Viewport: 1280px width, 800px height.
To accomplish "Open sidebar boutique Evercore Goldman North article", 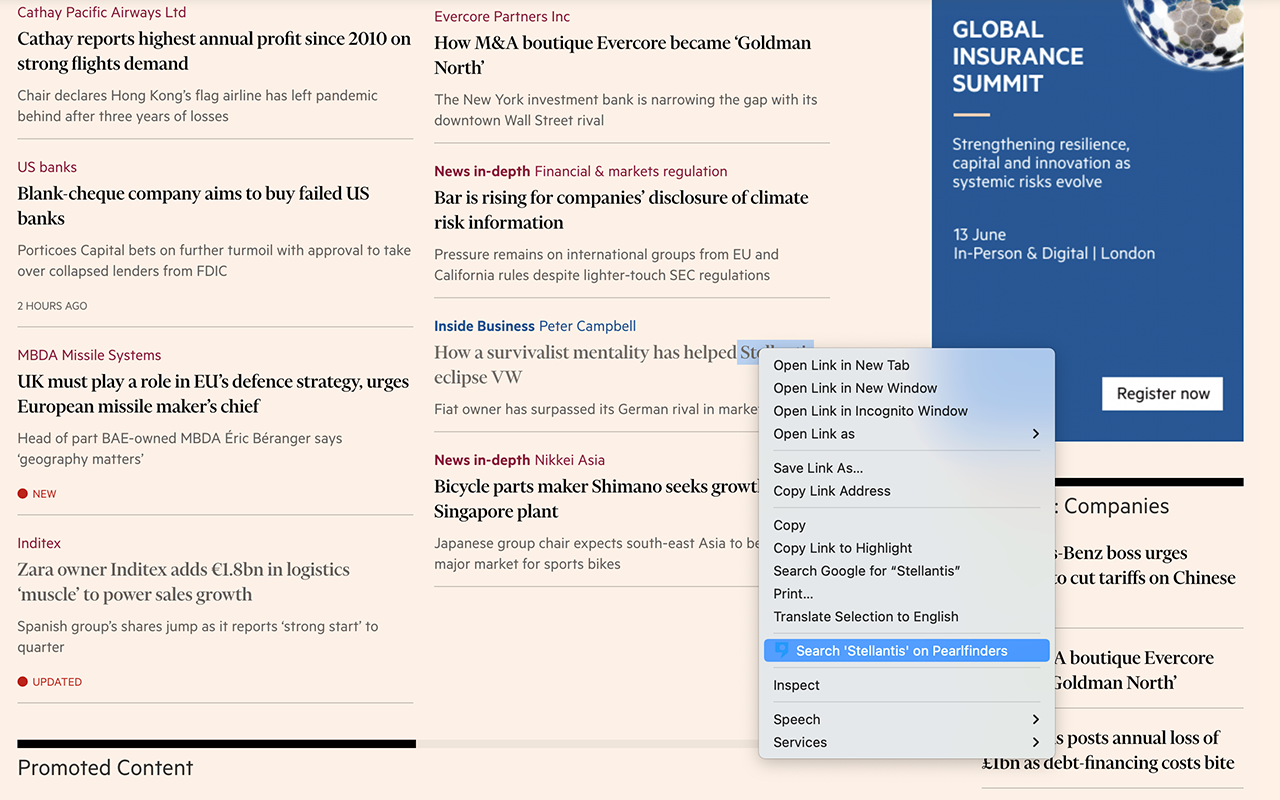I will pos(1134,670).
